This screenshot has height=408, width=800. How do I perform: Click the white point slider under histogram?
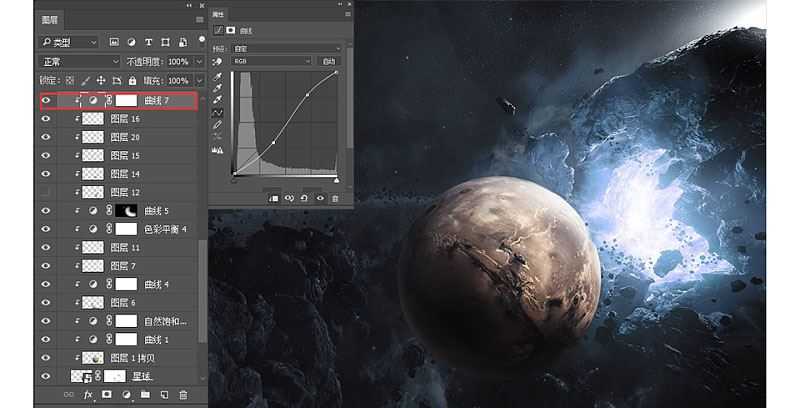[x=336, y=180]
